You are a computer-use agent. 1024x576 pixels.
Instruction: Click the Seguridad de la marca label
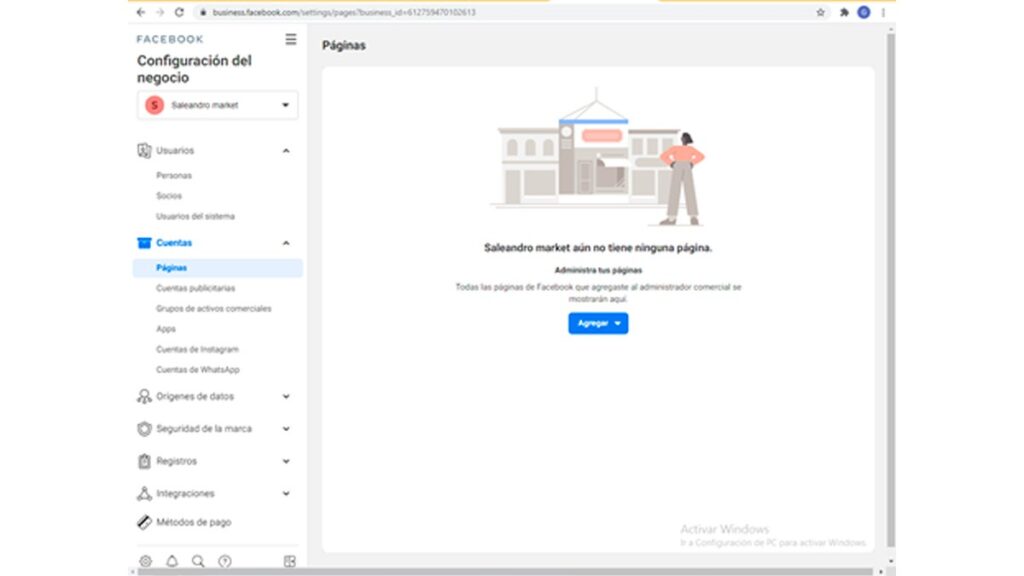click(x=204, y=429)
